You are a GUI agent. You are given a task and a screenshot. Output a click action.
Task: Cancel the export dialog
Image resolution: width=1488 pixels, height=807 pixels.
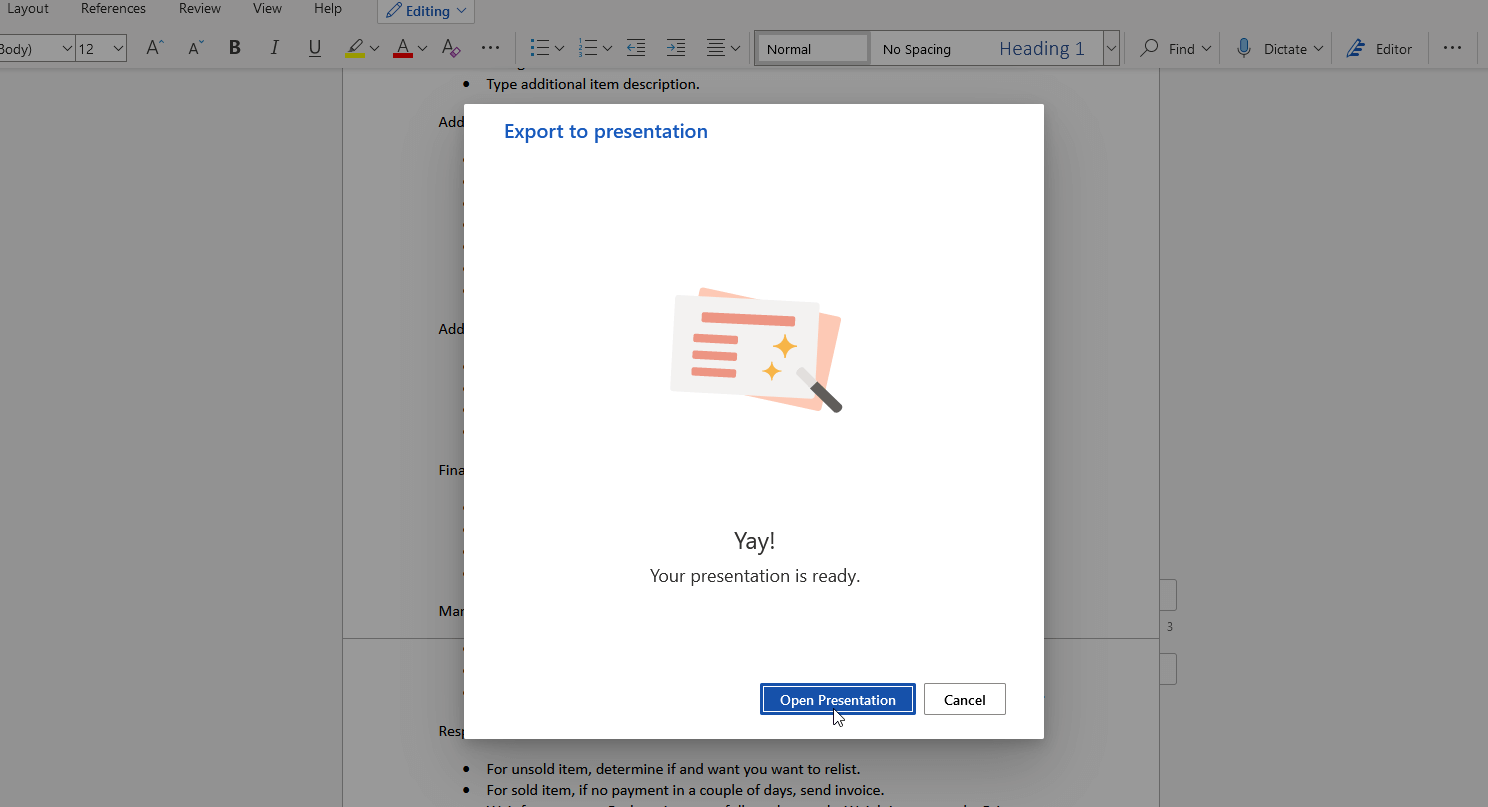(964, 700)
